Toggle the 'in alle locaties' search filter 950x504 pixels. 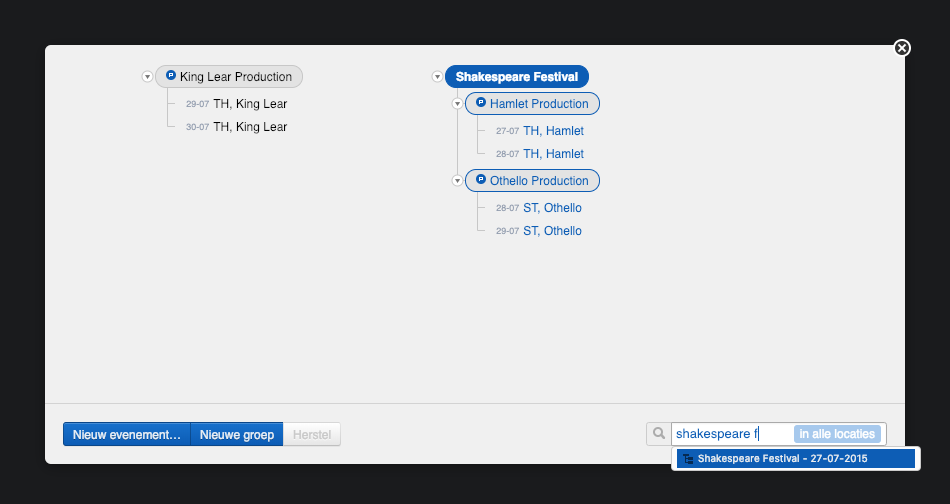coord(837,434)
